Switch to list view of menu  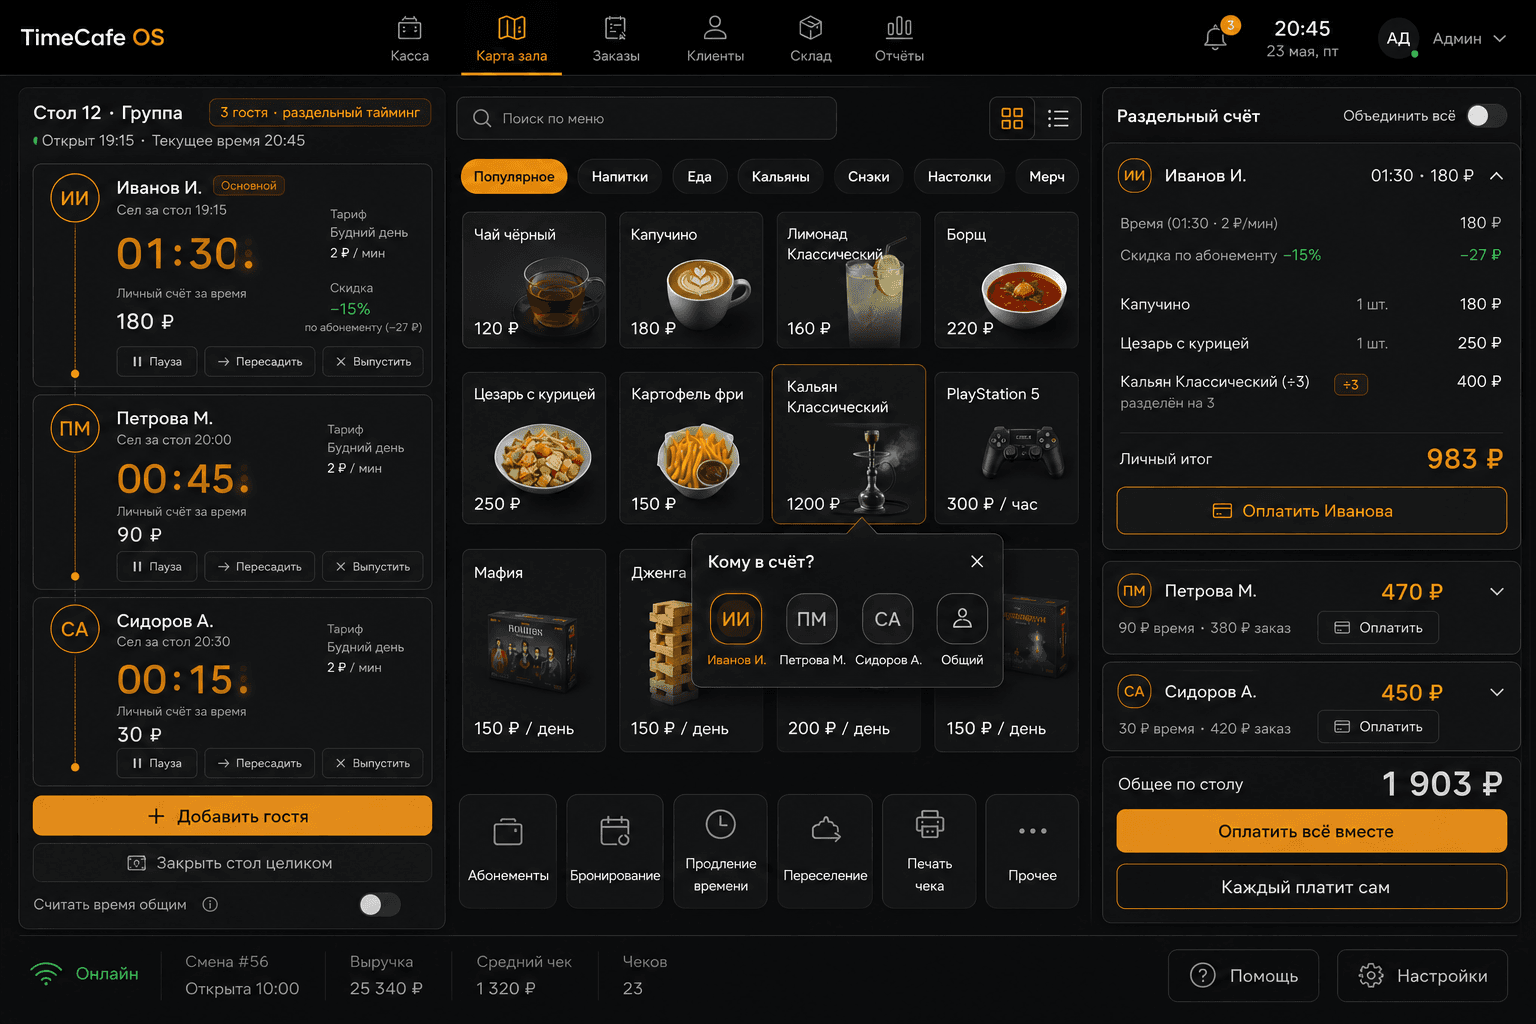1058,119
